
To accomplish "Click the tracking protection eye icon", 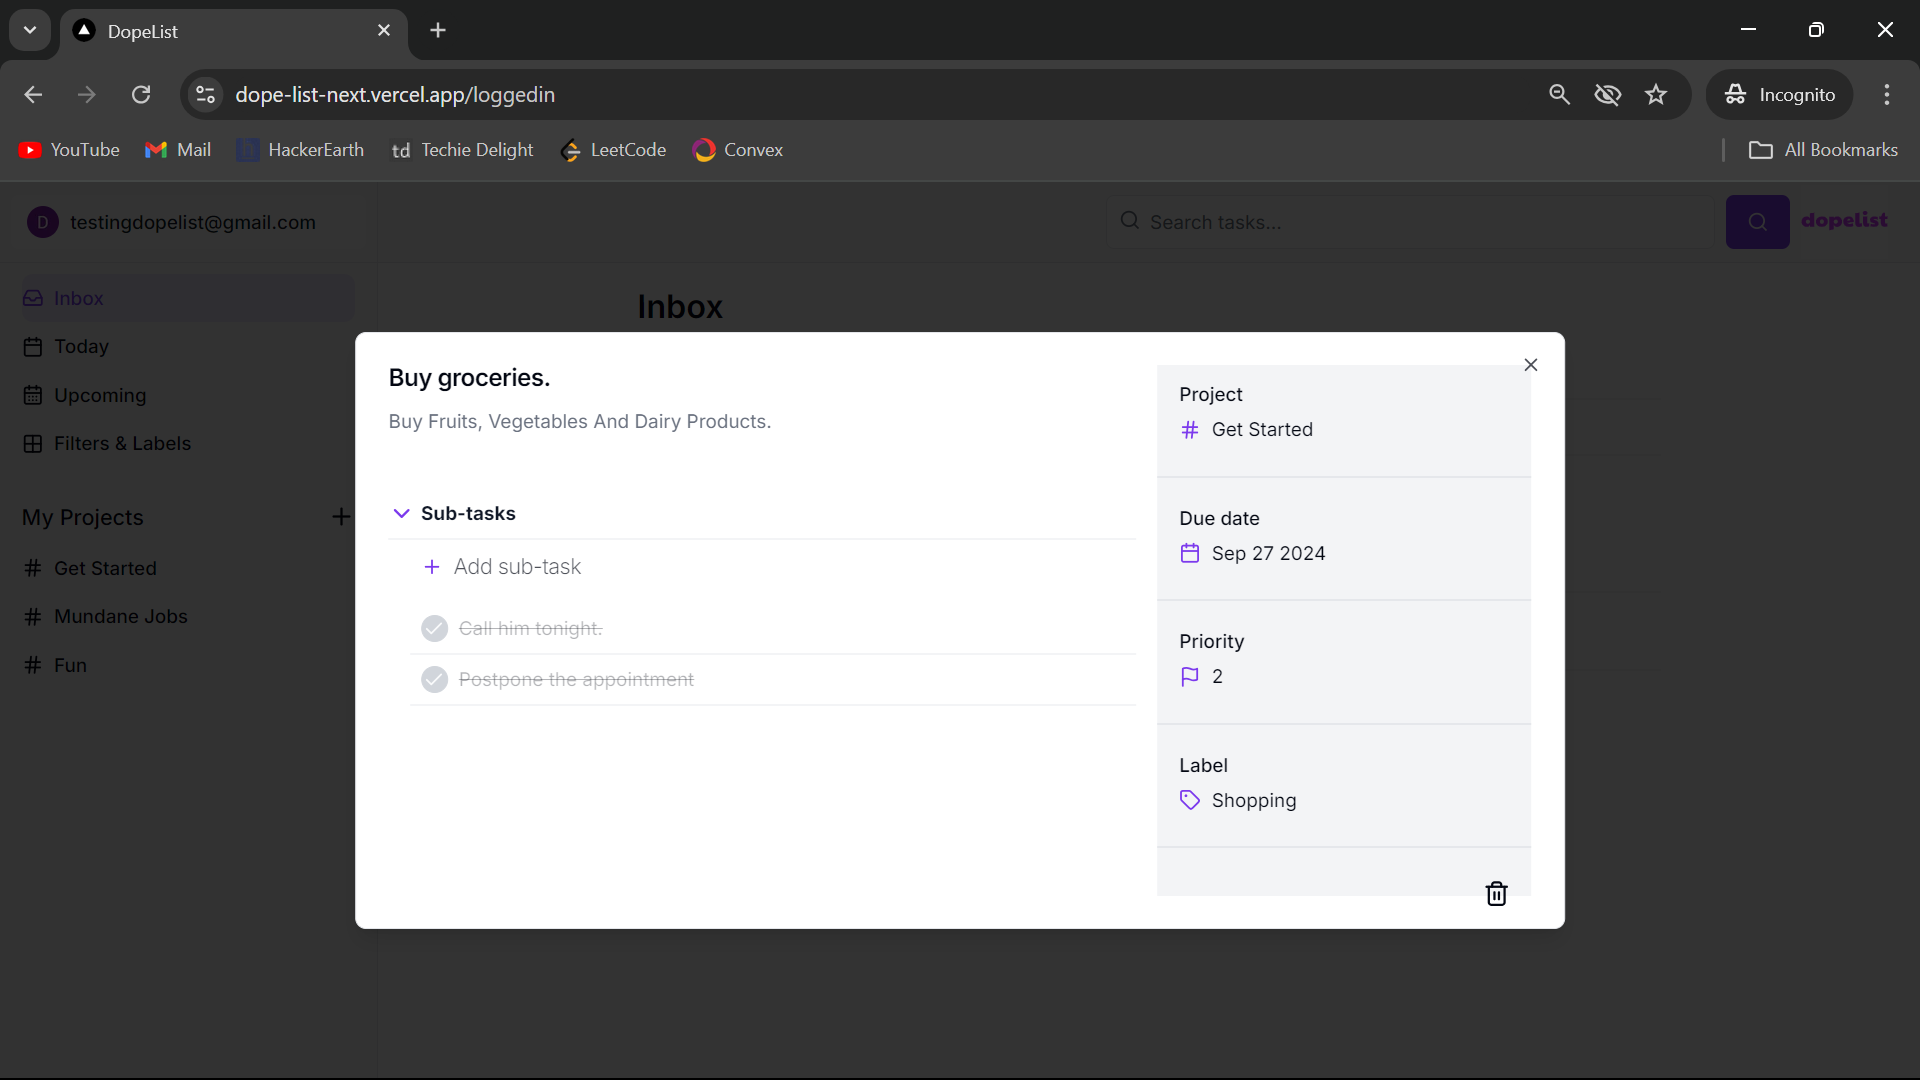I will (1607, 95).
